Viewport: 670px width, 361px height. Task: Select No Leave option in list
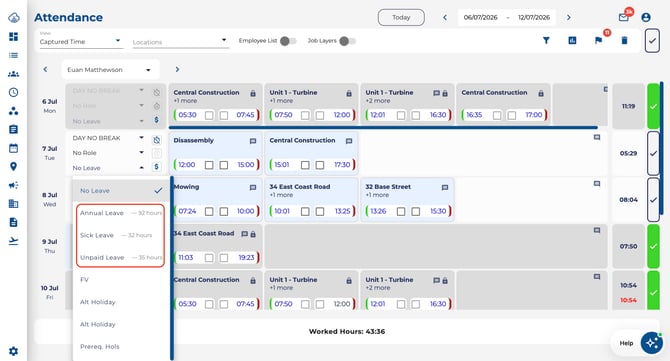(121, 191)
